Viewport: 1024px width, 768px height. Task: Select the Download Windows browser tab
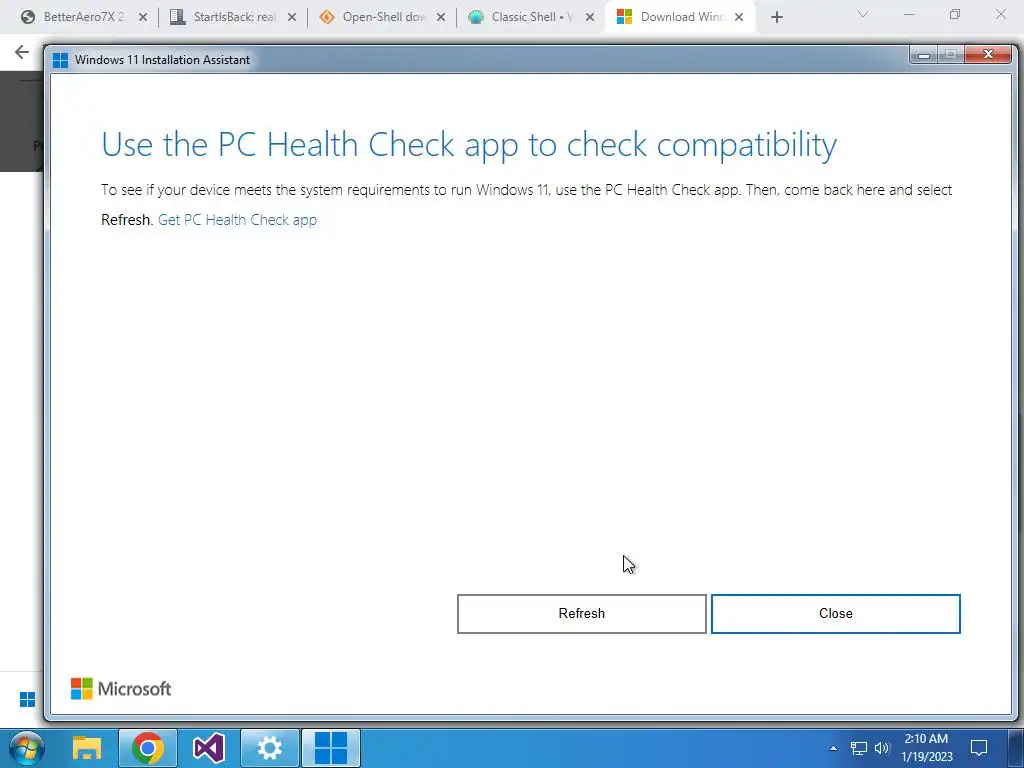click(679, 17)
